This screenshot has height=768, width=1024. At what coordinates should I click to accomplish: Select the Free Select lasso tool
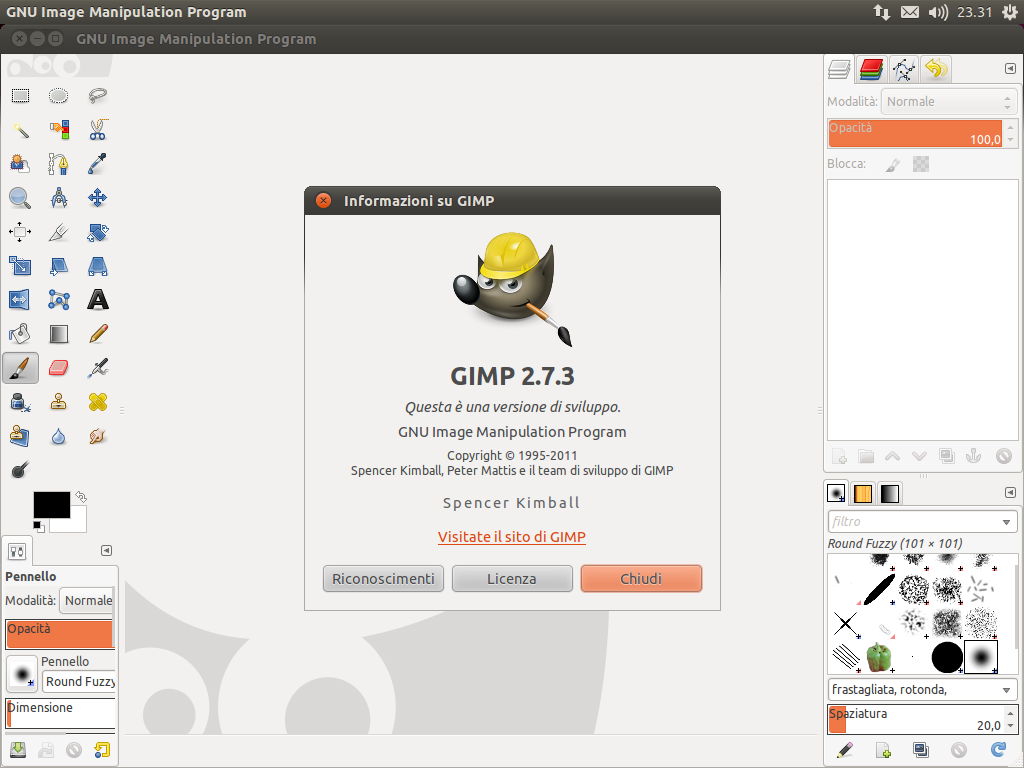point(97,96)
